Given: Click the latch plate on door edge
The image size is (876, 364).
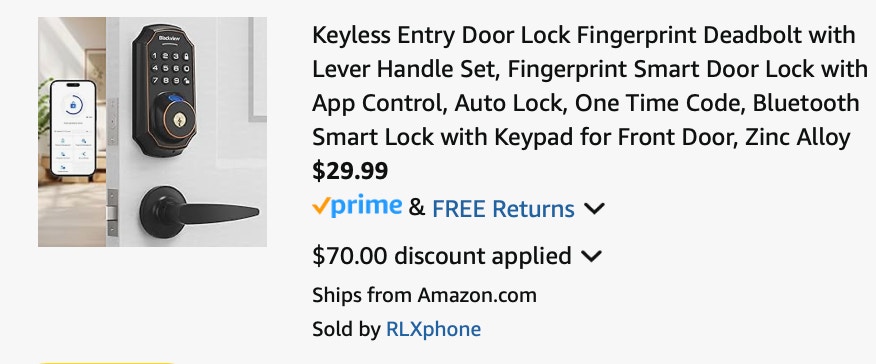Looking at the screenshot, I should 112,213.
